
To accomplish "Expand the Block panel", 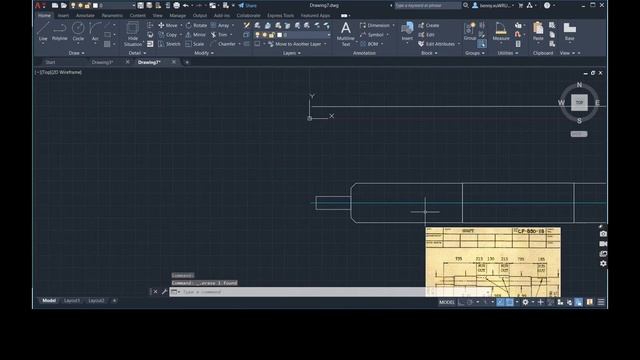I will (x=429, y=53).
